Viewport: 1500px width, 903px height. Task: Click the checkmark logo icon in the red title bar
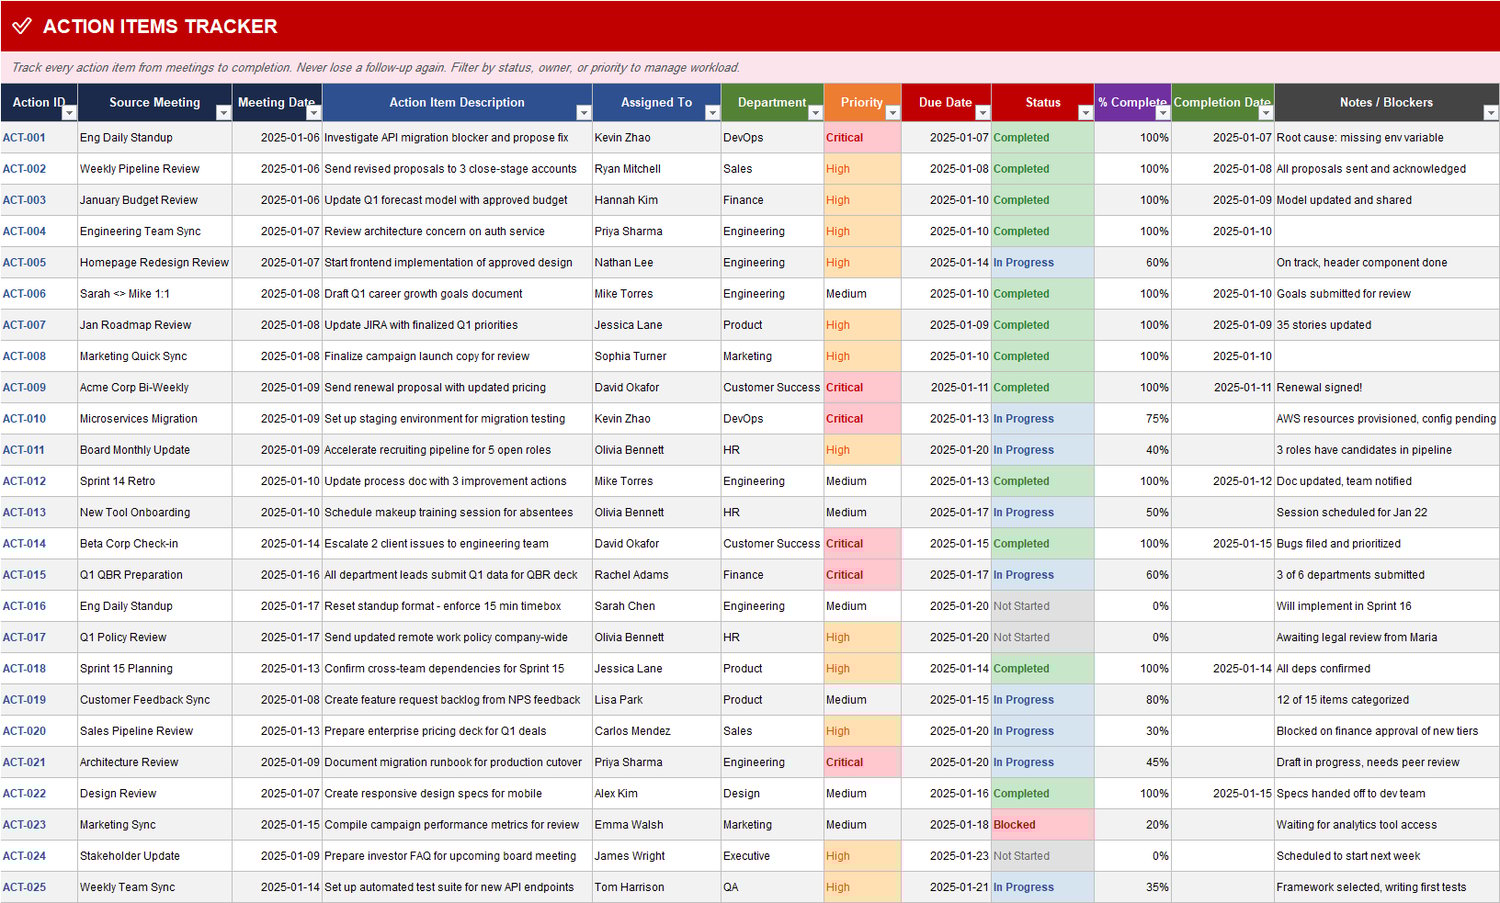(22, 26)
